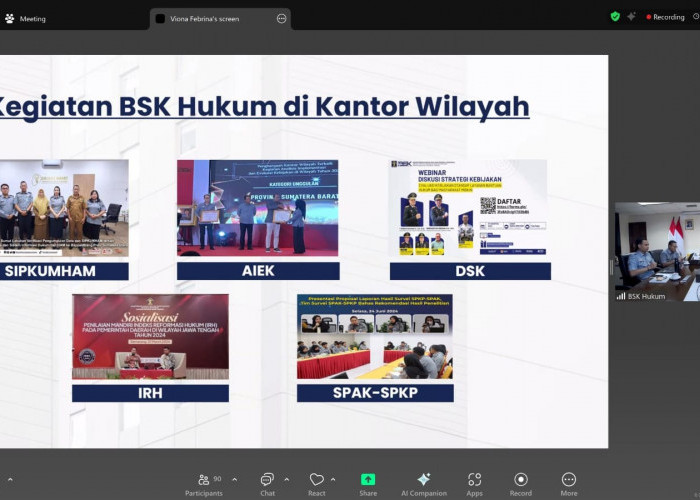This screenshot has width=700, height=500.
Task: Click the slide title Kegiatan BSK Hukum
Action: pos(265,107)
